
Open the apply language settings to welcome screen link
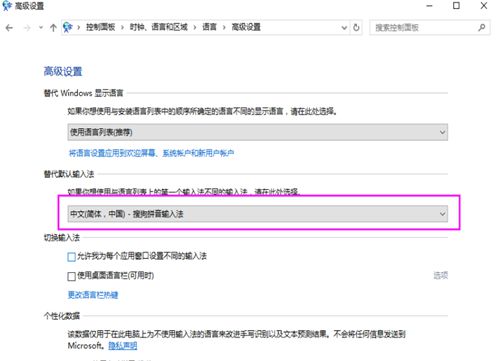(151, 153)
